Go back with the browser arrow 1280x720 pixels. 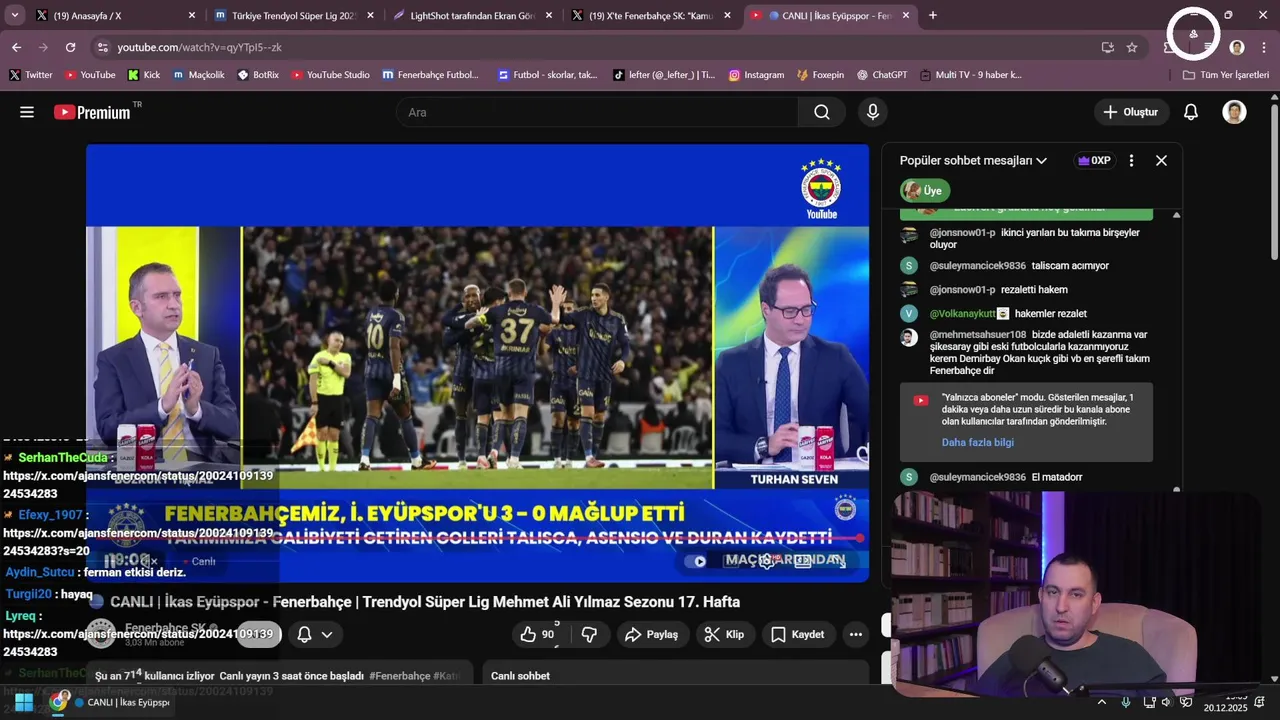(x=16, y=47)
